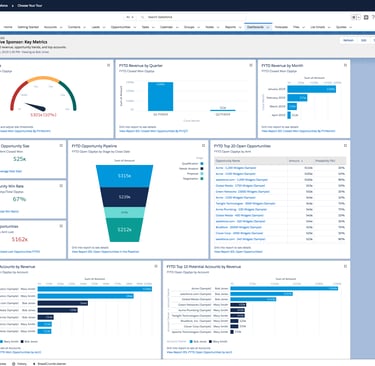The height and width of the screenshot is (366, 375).
Task: Open the Opportunities tab dropdown arrow
Action: (135, 27)
